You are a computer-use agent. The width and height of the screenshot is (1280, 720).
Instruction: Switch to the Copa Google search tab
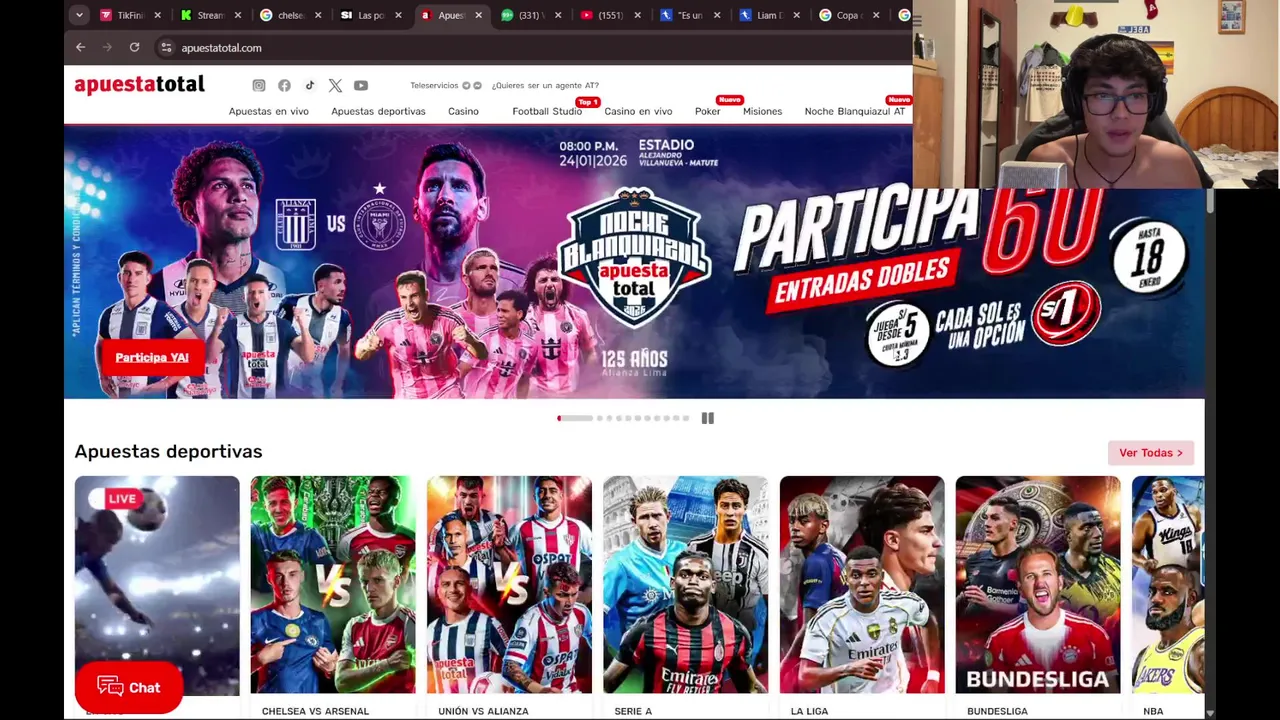click(x=851, y=15)
